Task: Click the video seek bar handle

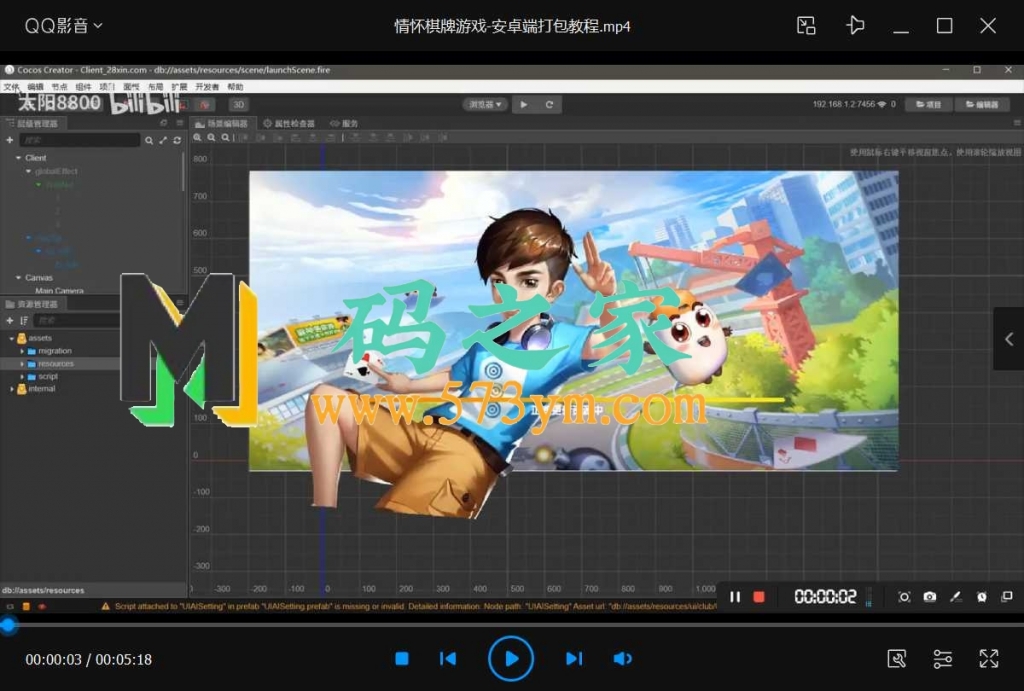Action: (8, 625)
